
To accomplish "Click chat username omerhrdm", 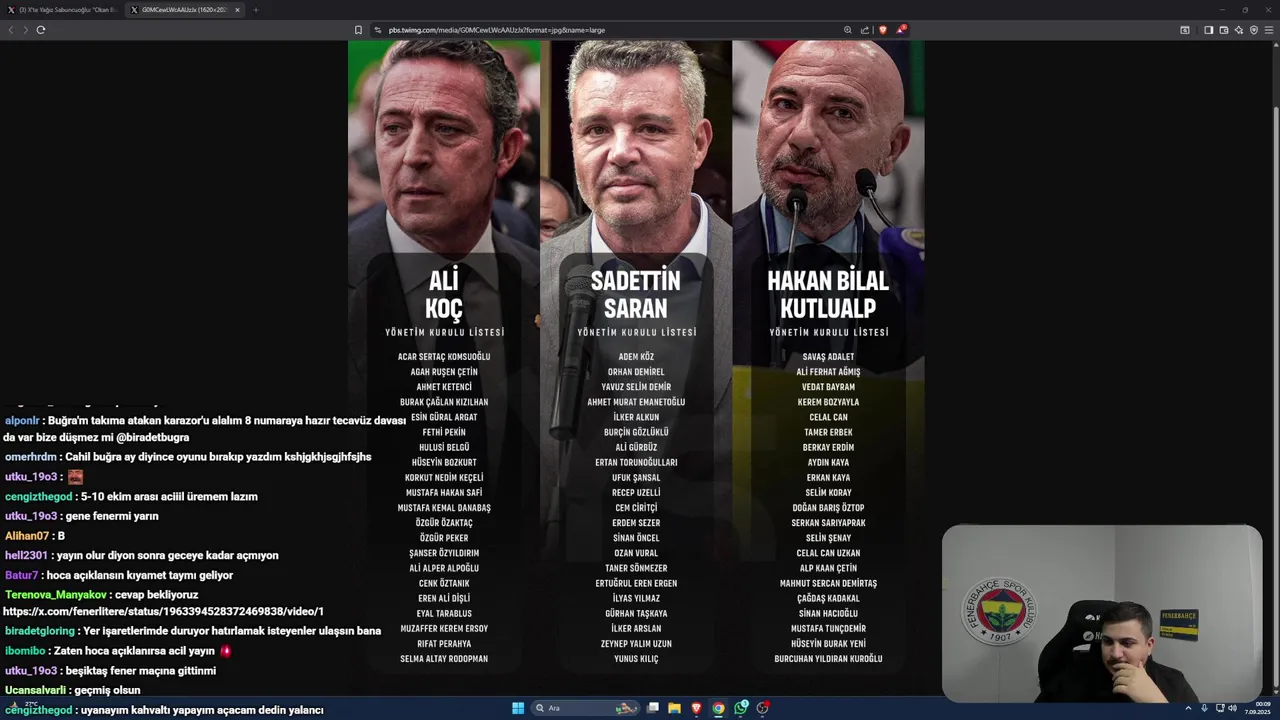I will click(x=31, y=457).
